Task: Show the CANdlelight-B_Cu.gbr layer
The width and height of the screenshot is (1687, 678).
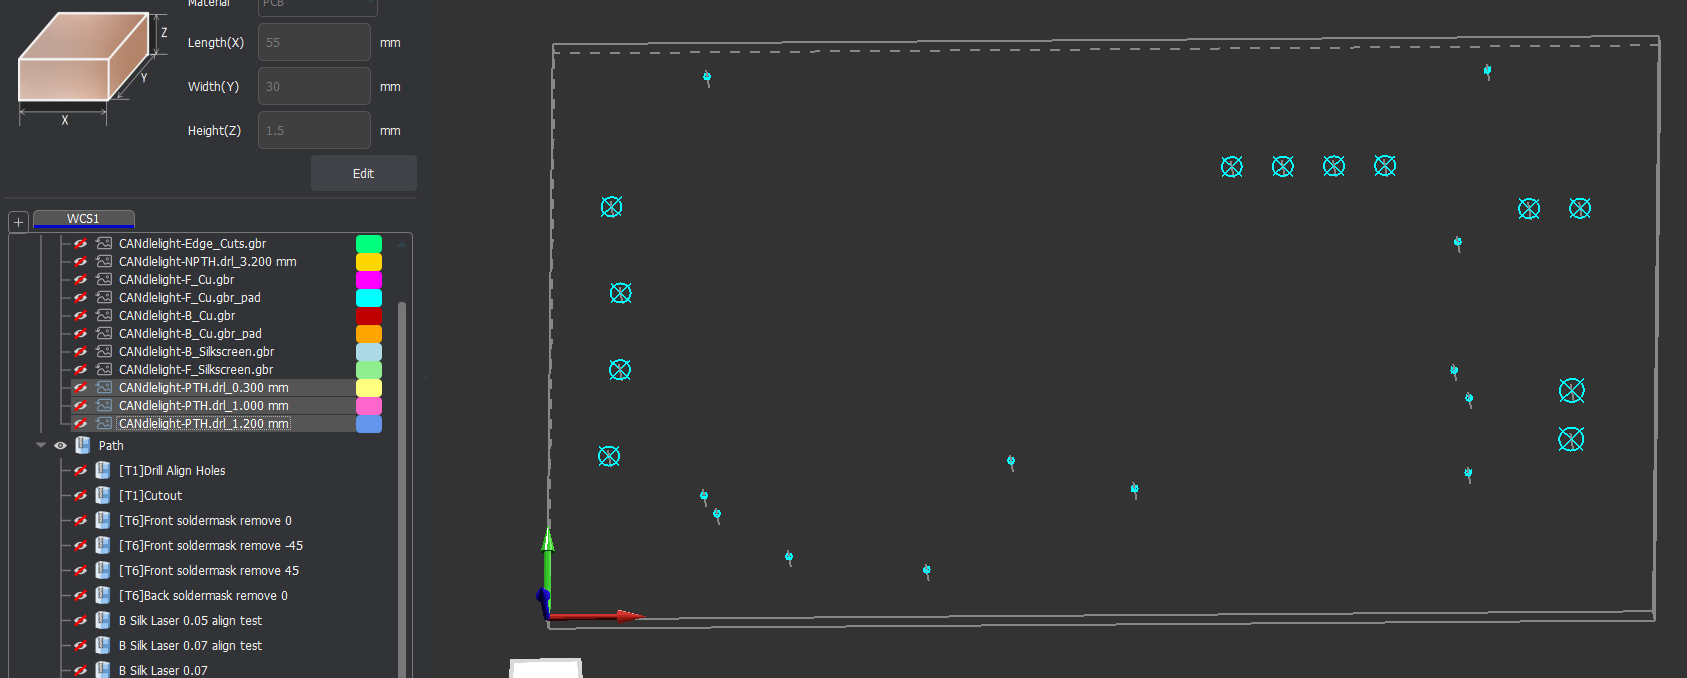Action: click(x=81, y=315)
